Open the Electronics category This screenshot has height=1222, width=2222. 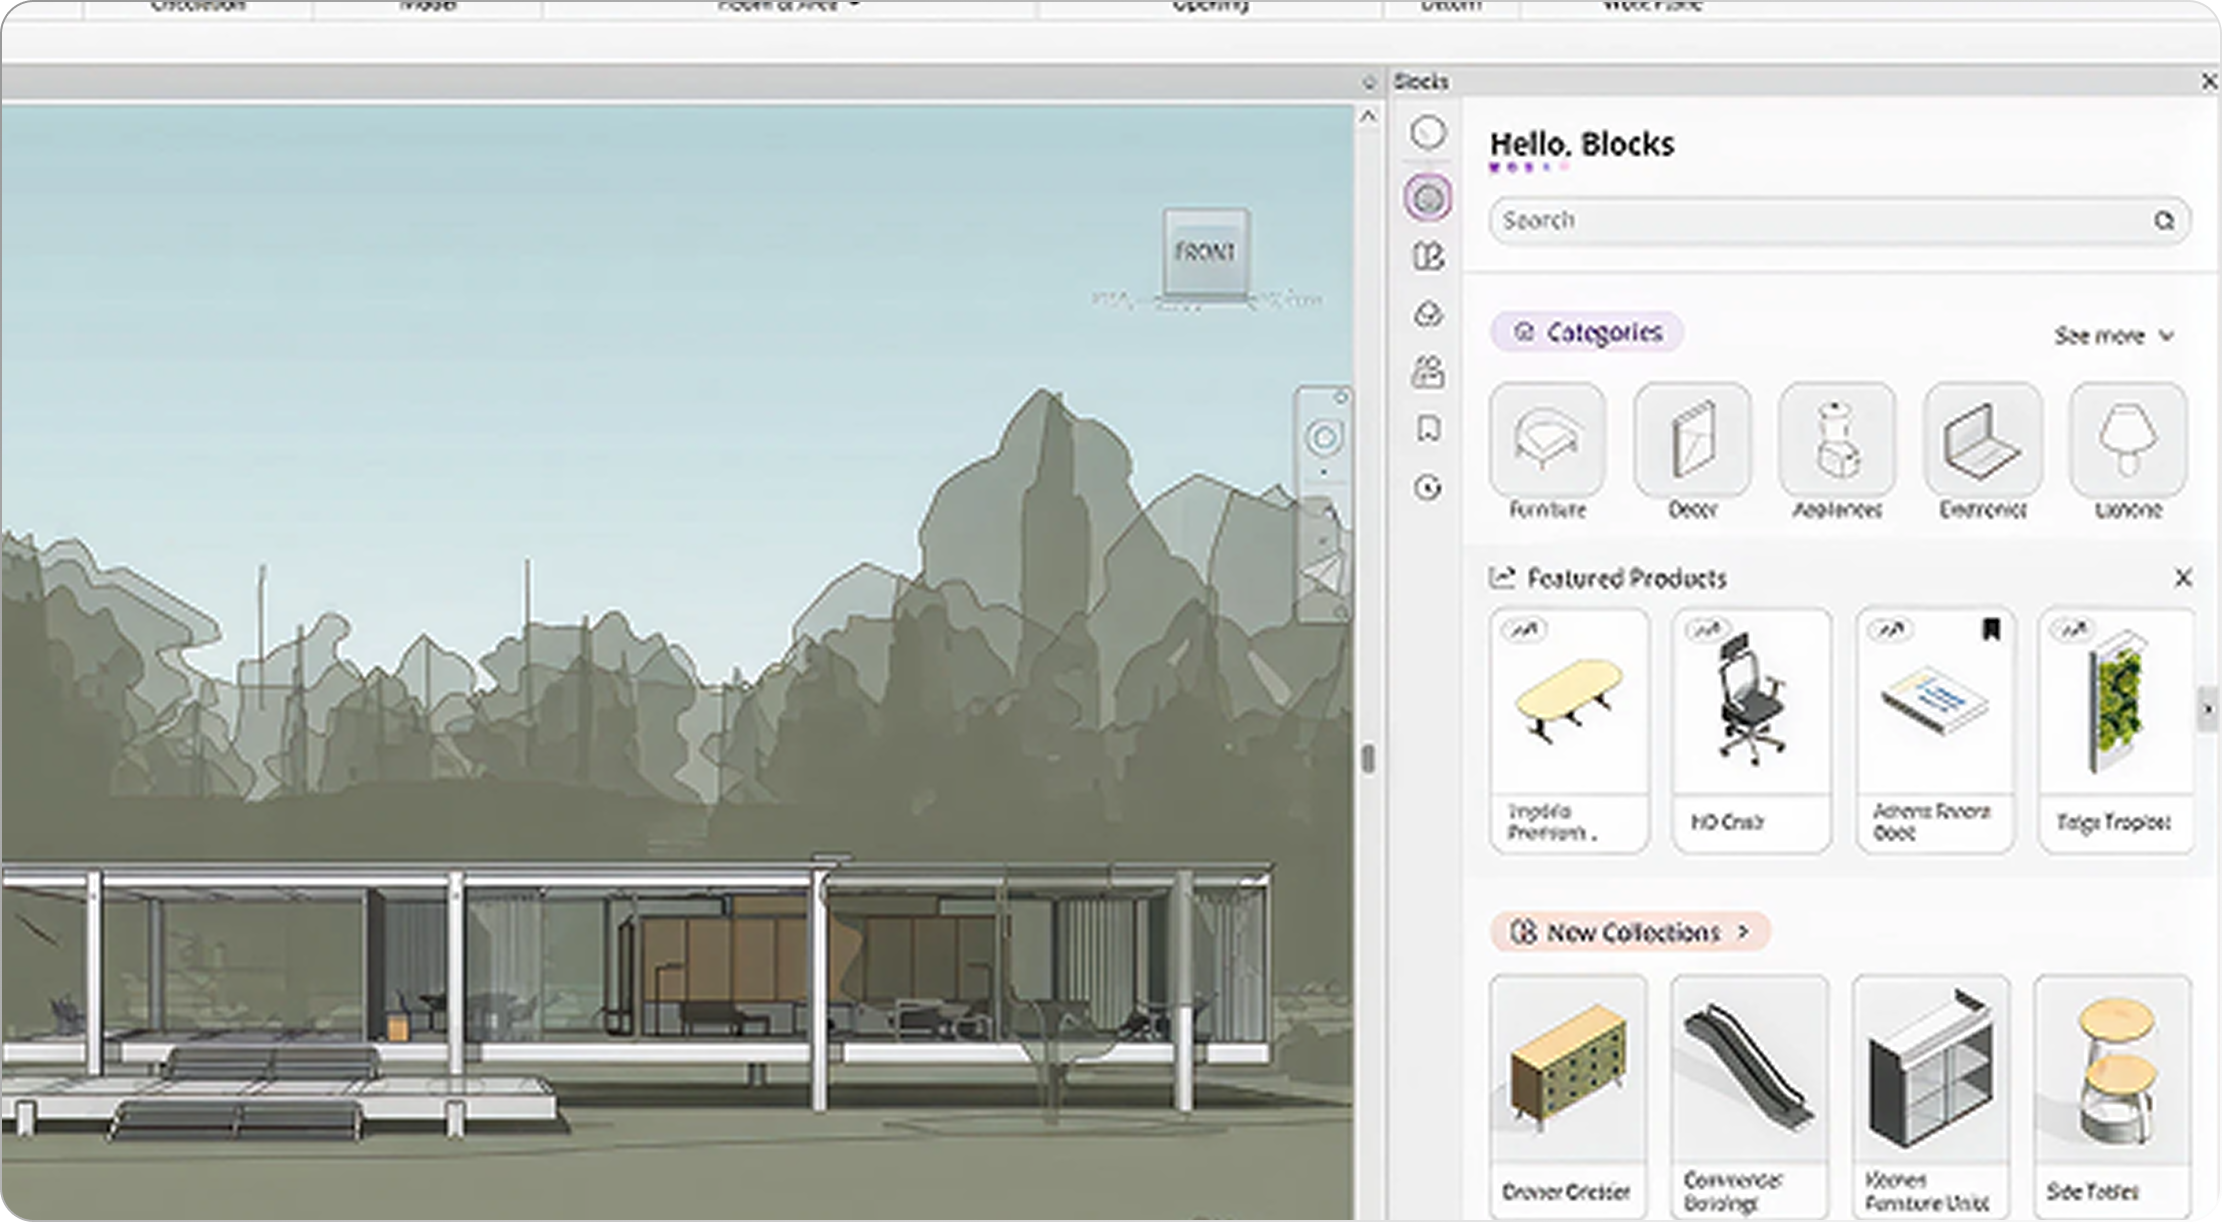pos(1982,441)
